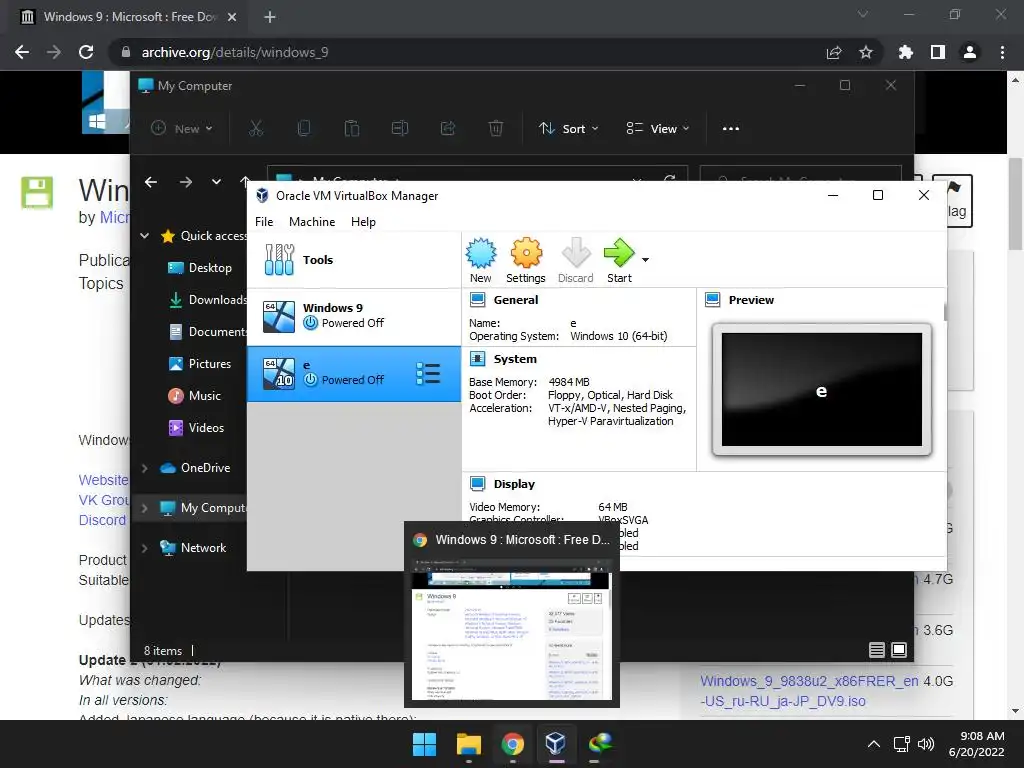Expand the OneDrive tree node
This screenshot has height=768, width=1024.
[144, 468]
